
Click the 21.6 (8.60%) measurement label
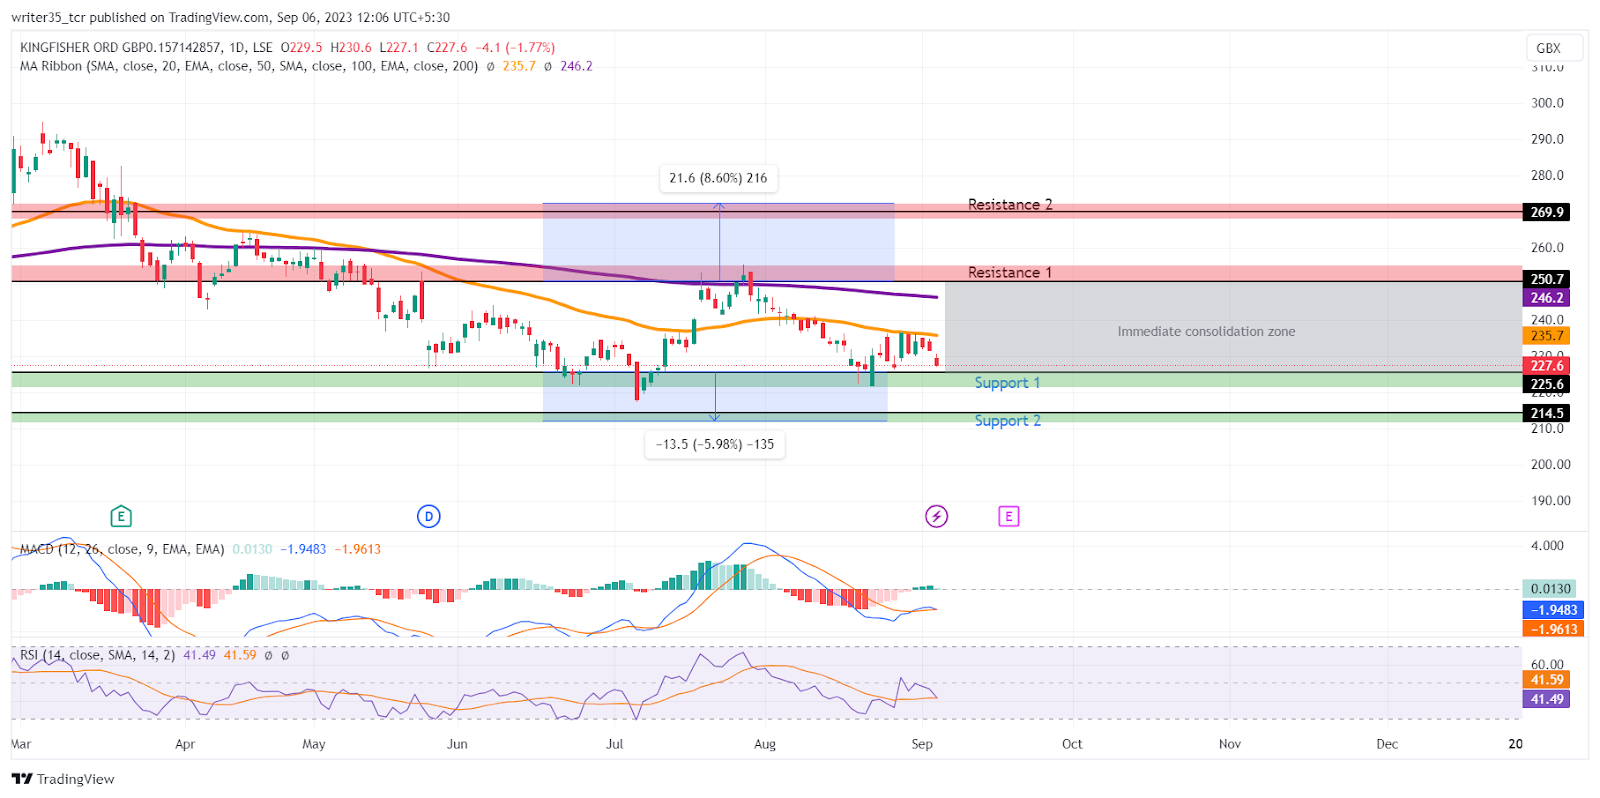[x=718, y=178]
